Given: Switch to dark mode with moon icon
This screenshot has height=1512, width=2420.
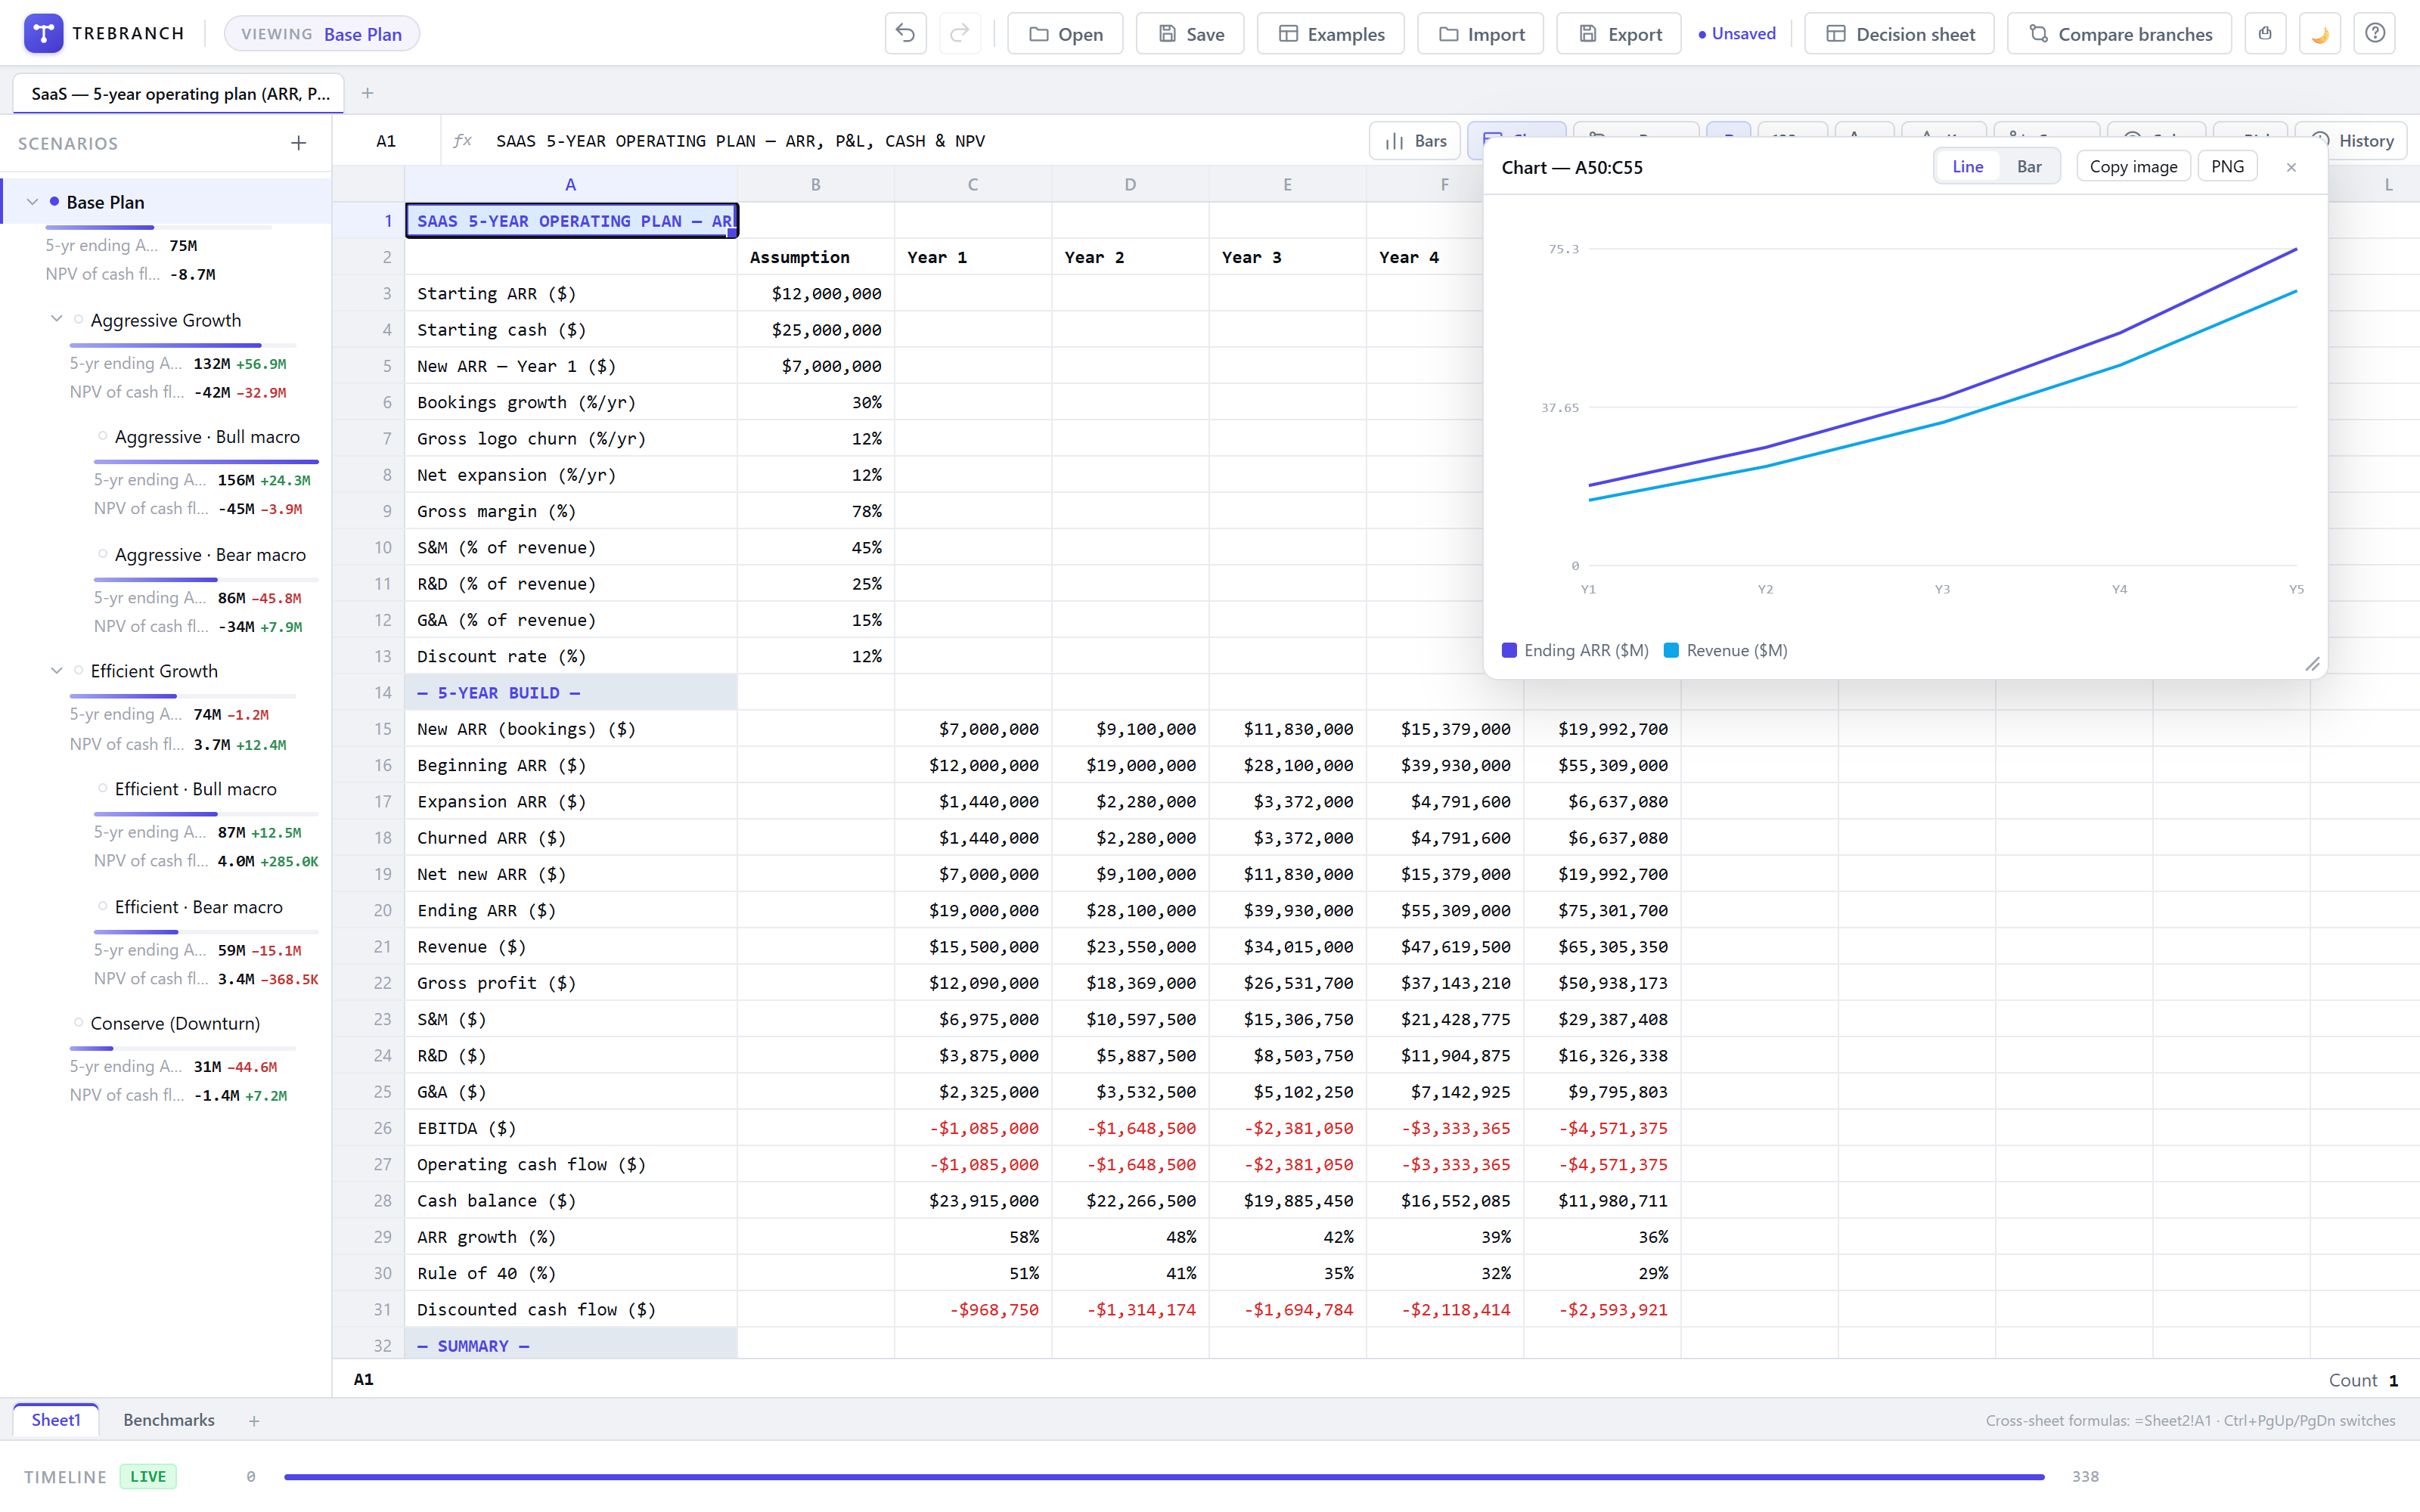Looking at the screenshot, I should coord(2320,33).
